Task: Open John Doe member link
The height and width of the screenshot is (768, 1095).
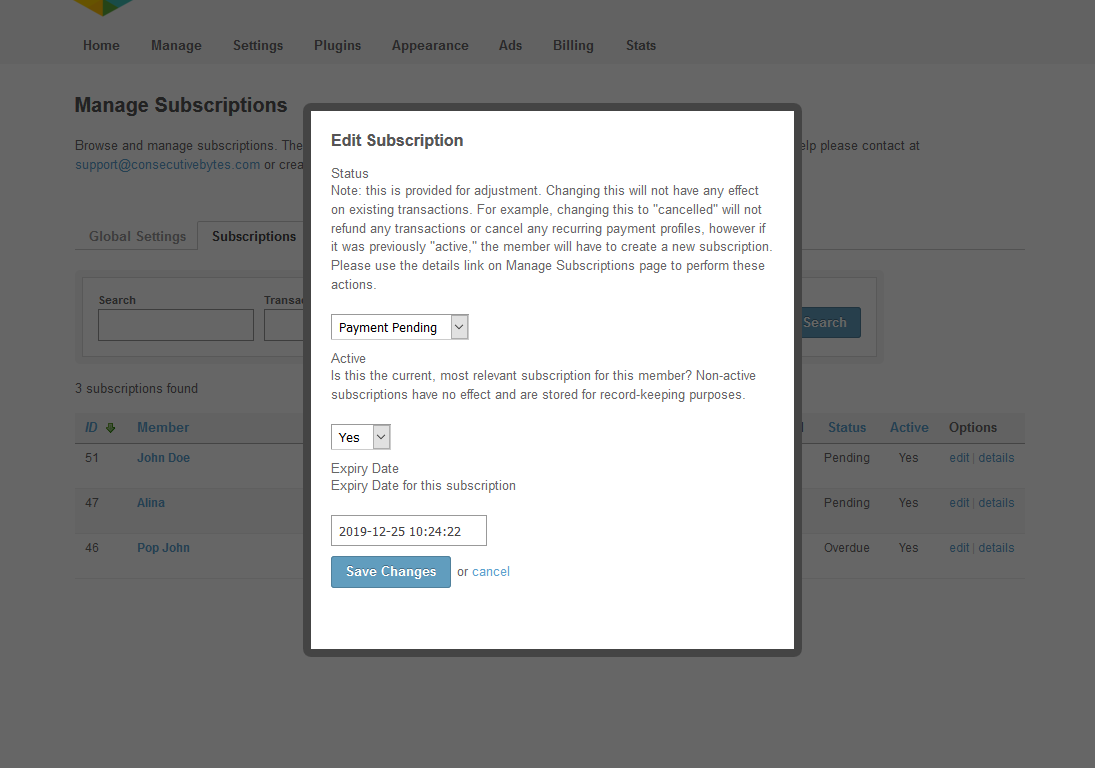Action: coord(163,458)
